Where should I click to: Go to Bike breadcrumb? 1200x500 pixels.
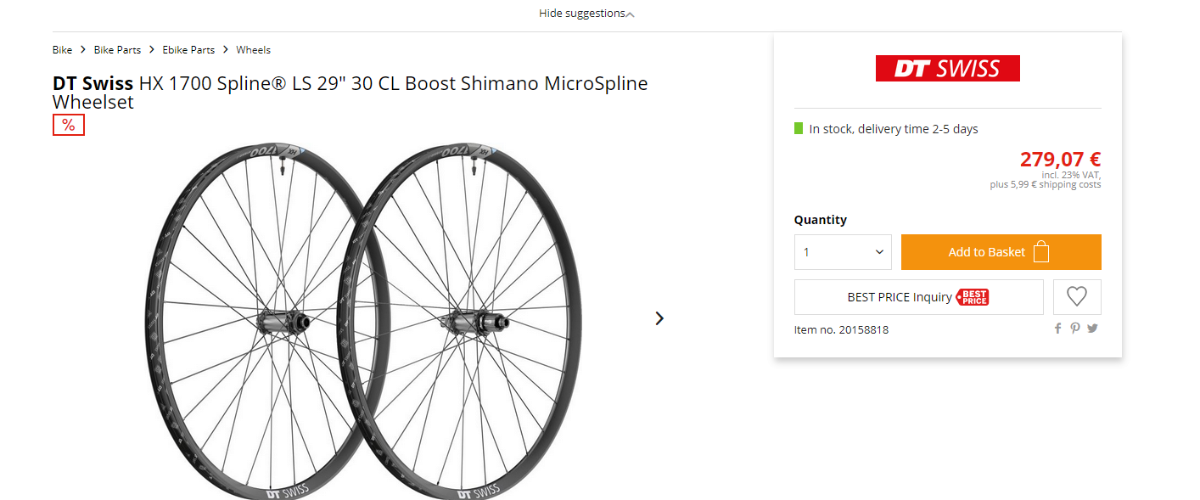click(62, 50)
